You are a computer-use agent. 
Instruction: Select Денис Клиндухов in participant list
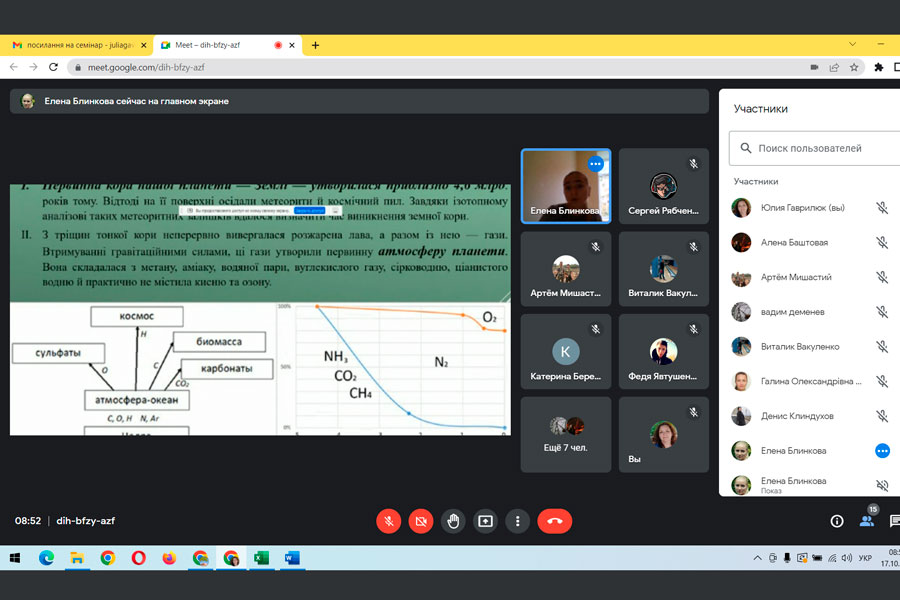(809, 416)
